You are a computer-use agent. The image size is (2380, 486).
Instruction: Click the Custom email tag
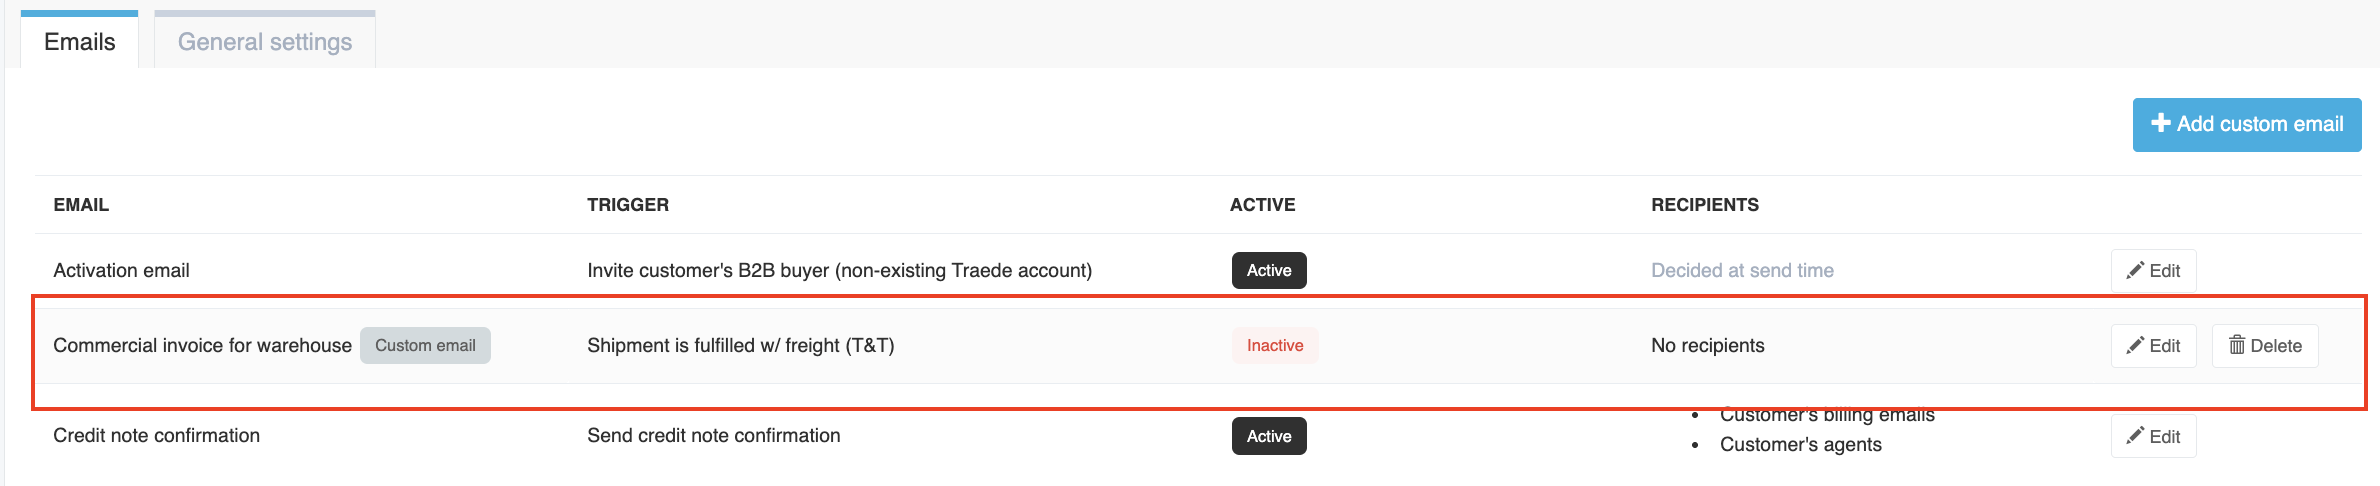pyautogui.click(x=425, y=346)
